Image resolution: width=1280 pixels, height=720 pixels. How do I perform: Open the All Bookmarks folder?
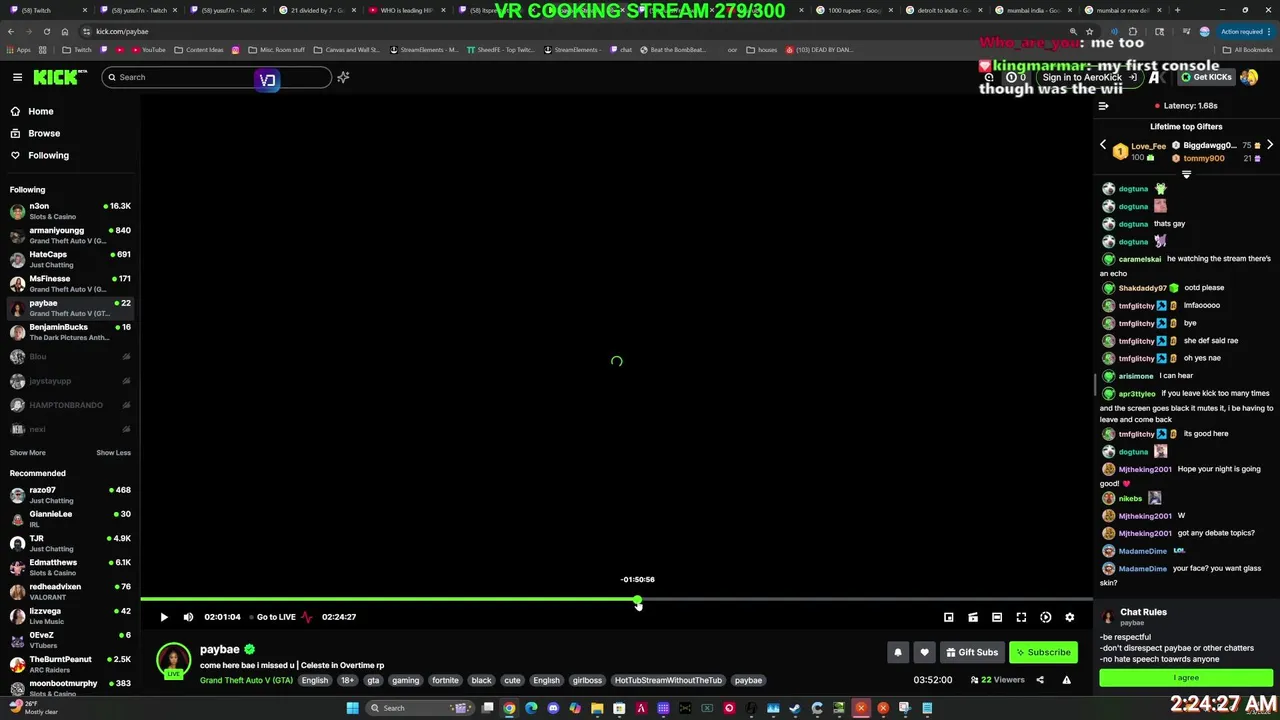point(1247,49)
